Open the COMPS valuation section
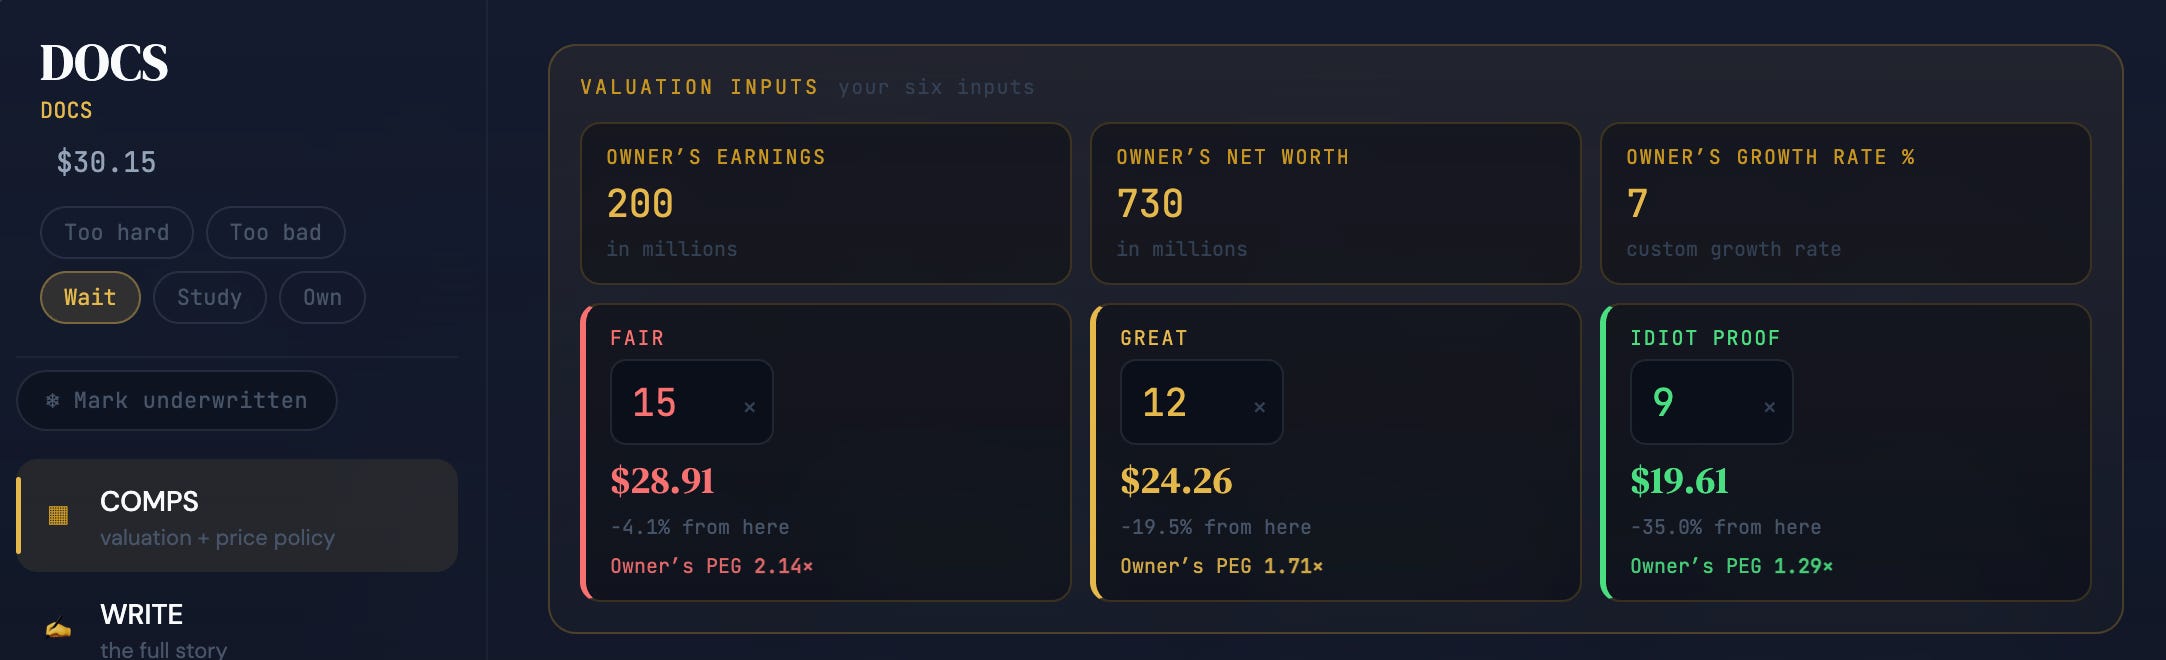The width and height of the screenshot is (2166, 660). [x=237, y=515]
